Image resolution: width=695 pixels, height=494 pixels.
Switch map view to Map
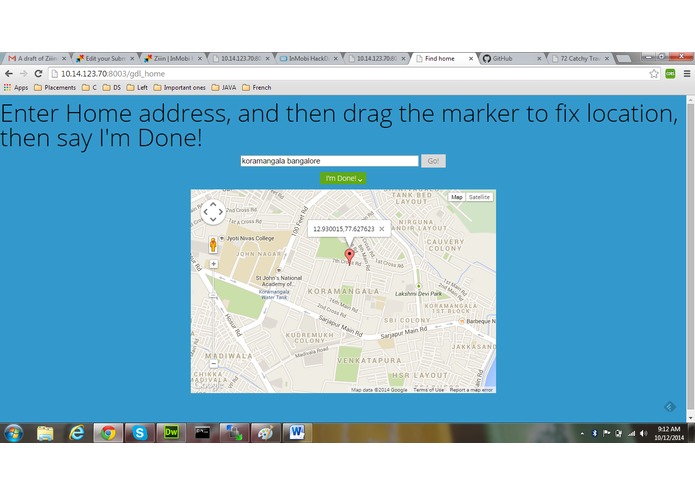click(x=457, y=197)
